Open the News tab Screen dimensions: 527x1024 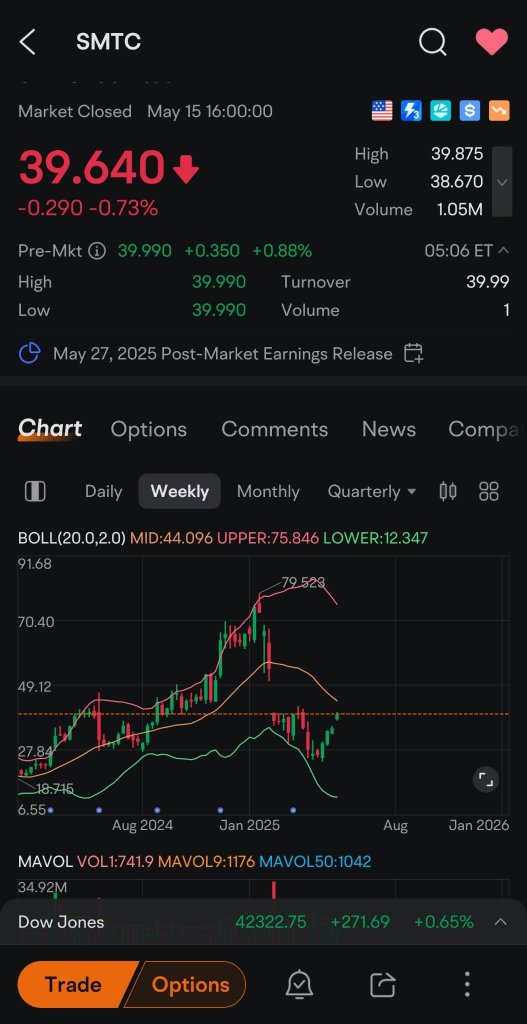(389, 429)
